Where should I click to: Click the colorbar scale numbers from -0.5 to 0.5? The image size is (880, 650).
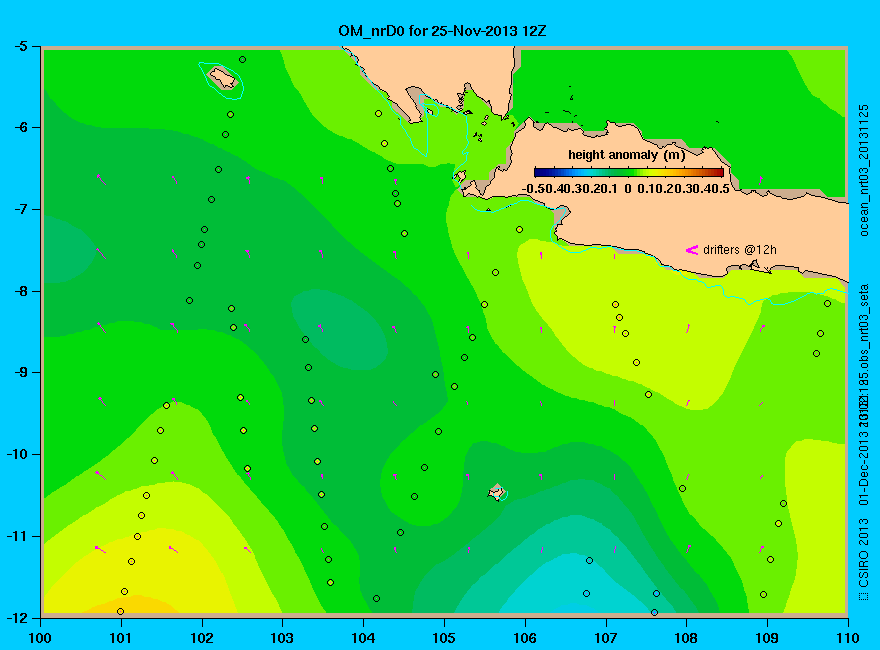click(x=626, y=189)
